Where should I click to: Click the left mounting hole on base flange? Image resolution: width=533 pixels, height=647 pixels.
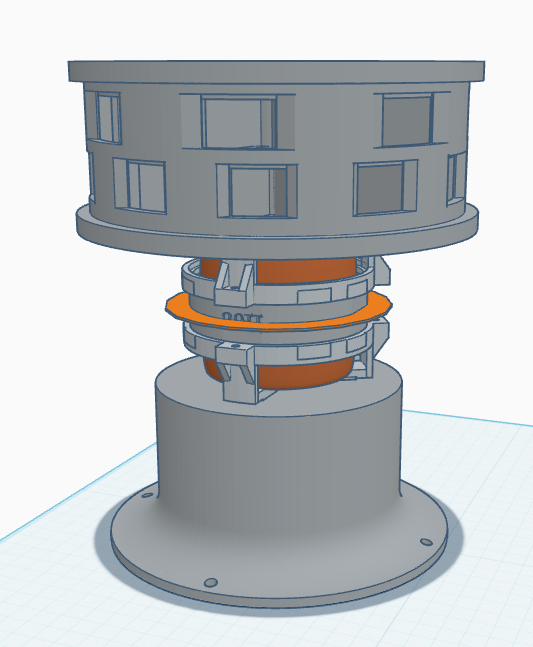coord(147,496)
